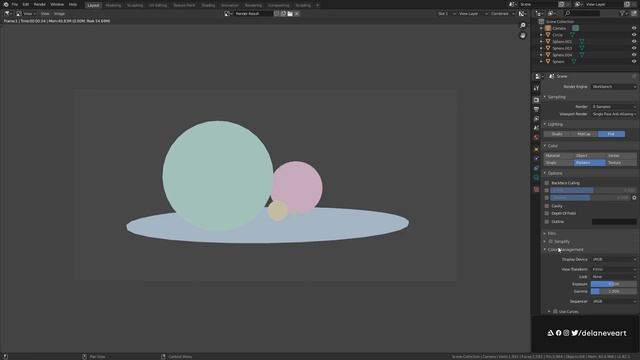
Task: Switch to the UV Editing workspace tab
Action: pyautogui.click(x=158, y=5)
